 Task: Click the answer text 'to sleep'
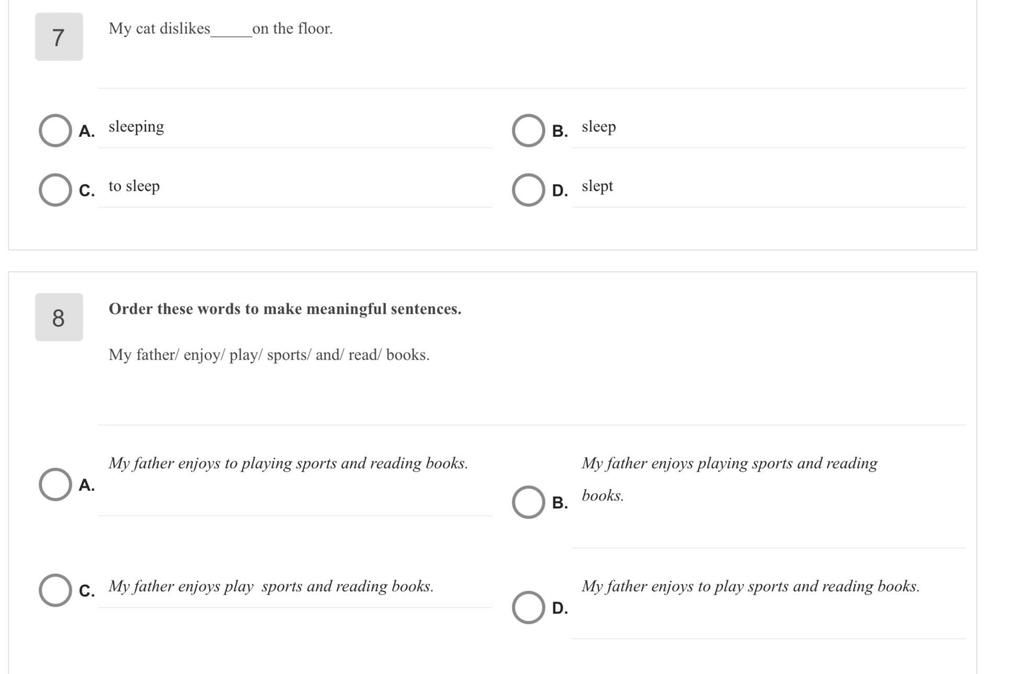[134, 186]
